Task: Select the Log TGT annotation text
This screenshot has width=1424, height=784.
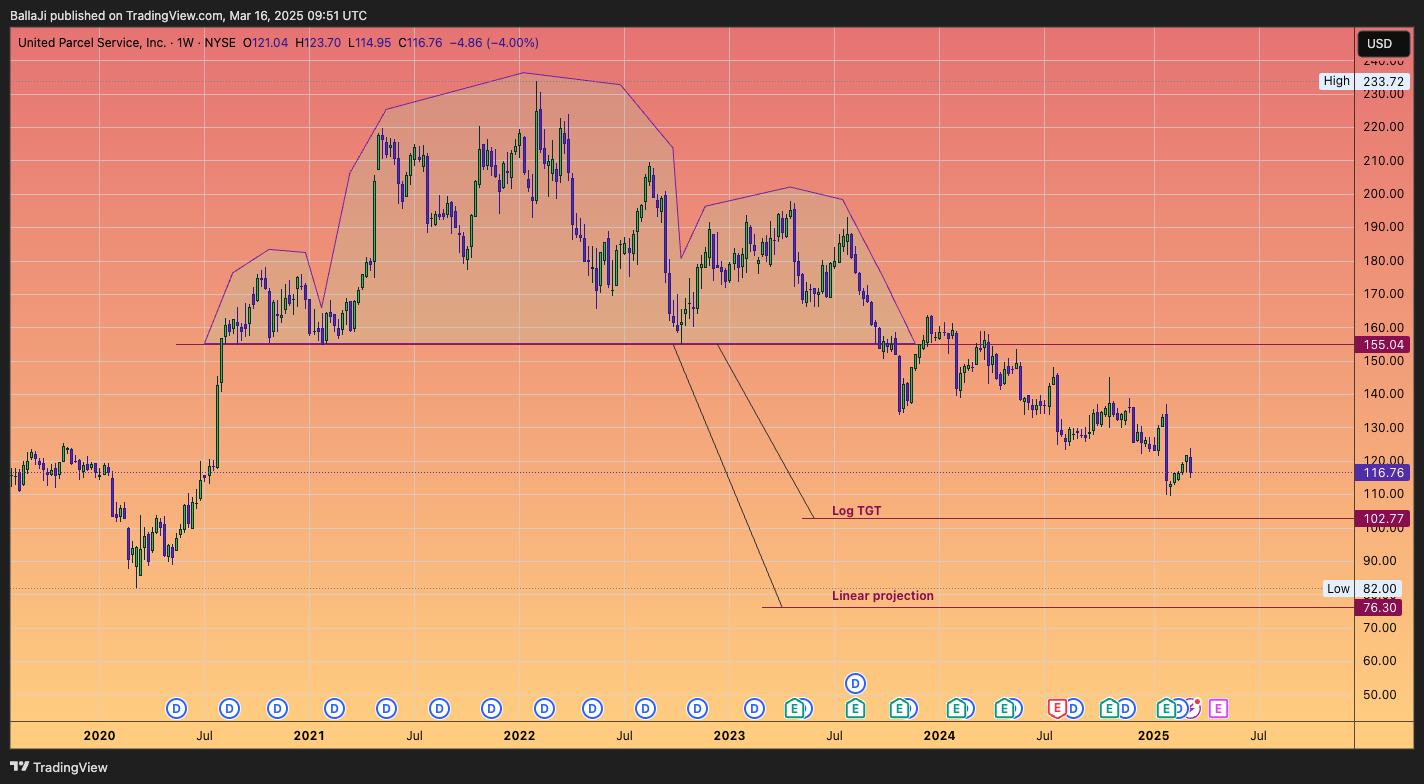Action: (x=856, y=511)
